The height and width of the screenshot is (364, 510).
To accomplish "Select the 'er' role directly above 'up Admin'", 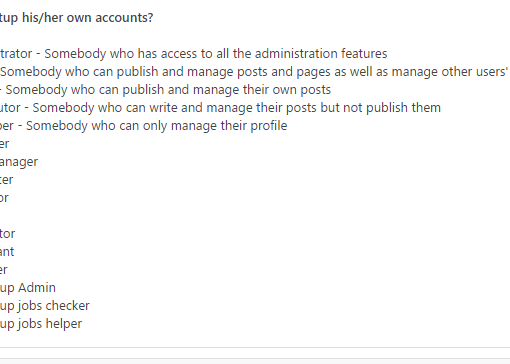I will (x=4, y=270).
